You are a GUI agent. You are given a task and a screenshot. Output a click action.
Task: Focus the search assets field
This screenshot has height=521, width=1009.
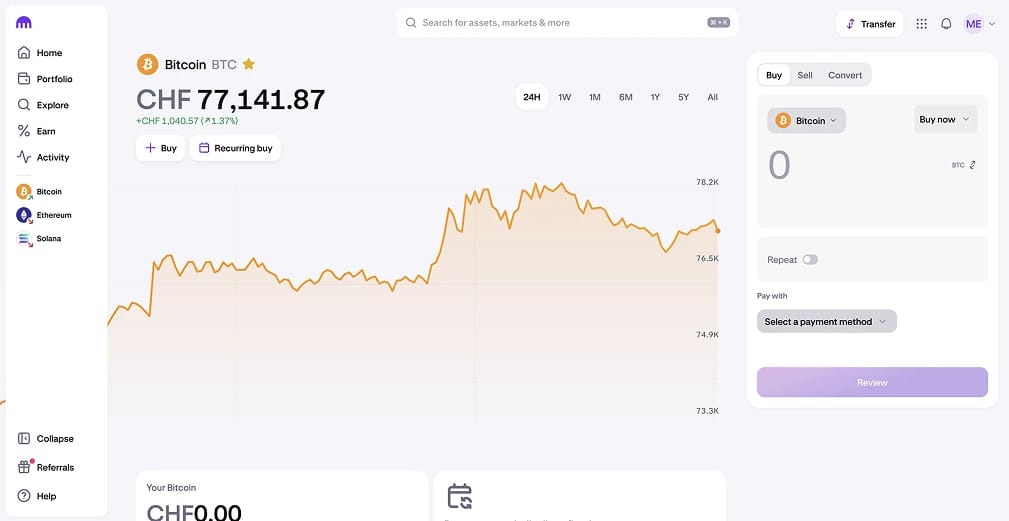(567, 23)
